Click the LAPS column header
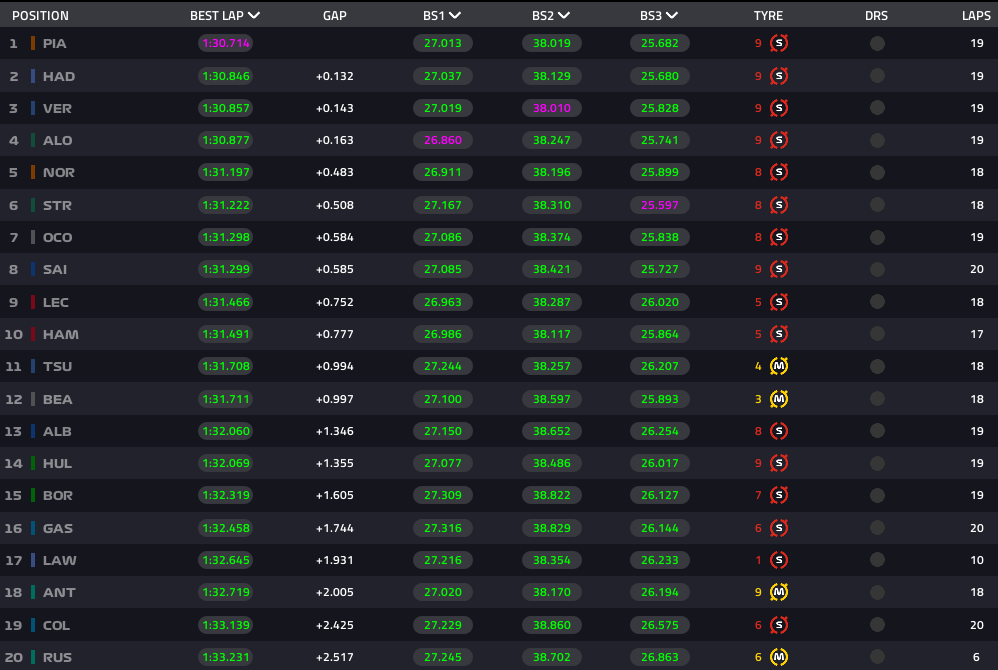This screenshot has width=998, height=670. 976,16
